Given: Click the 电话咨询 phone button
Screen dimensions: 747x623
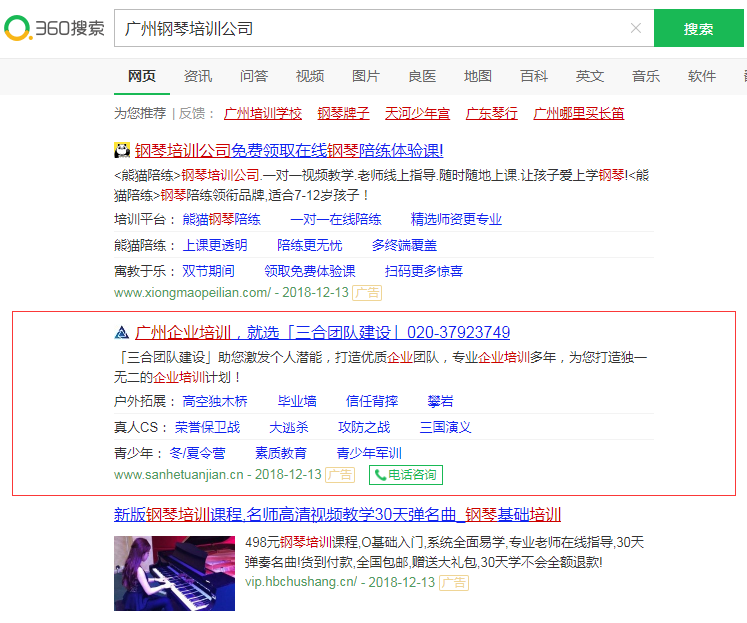Looking at the screenshot, I should pos(406,475).
